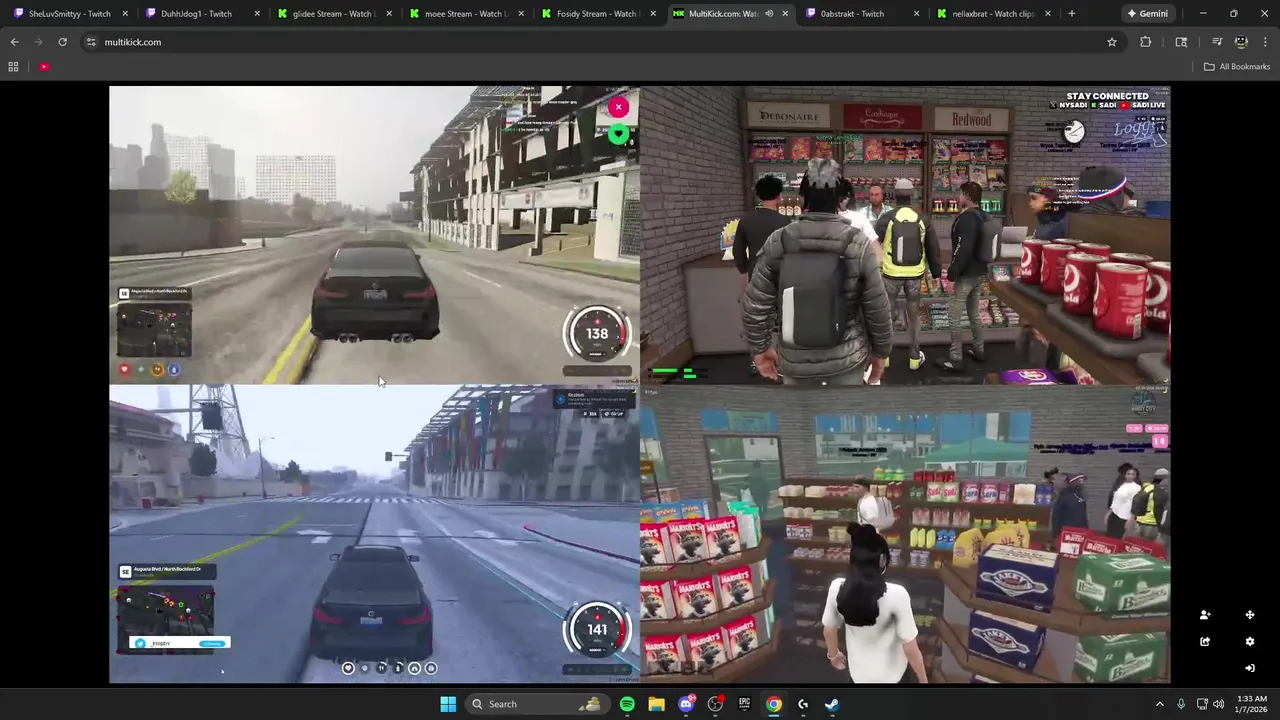The height and width of the screenshot is (720, 1280).
Task: Open Chrome media control icon
Action: [x=1217, y=42]
